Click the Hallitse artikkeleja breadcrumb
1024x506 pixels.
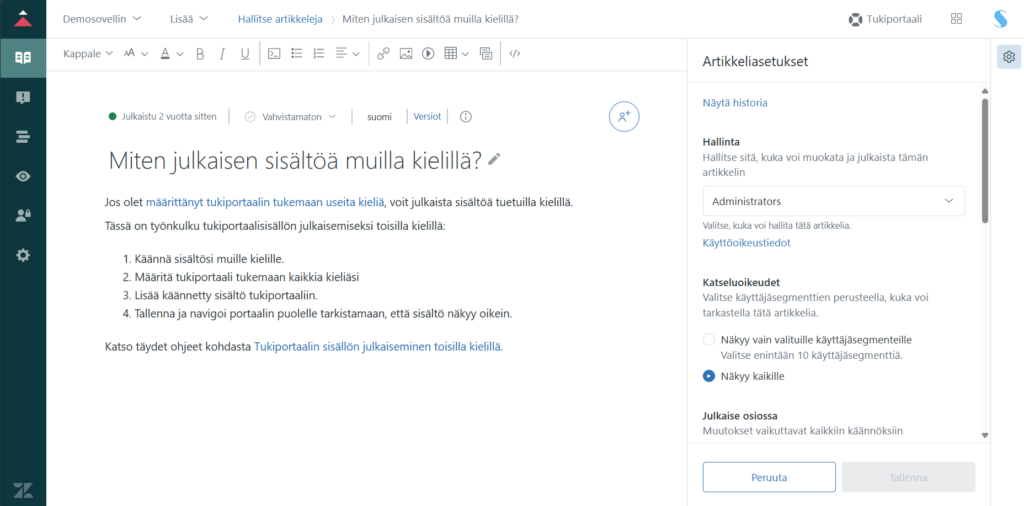coord(280,19)
